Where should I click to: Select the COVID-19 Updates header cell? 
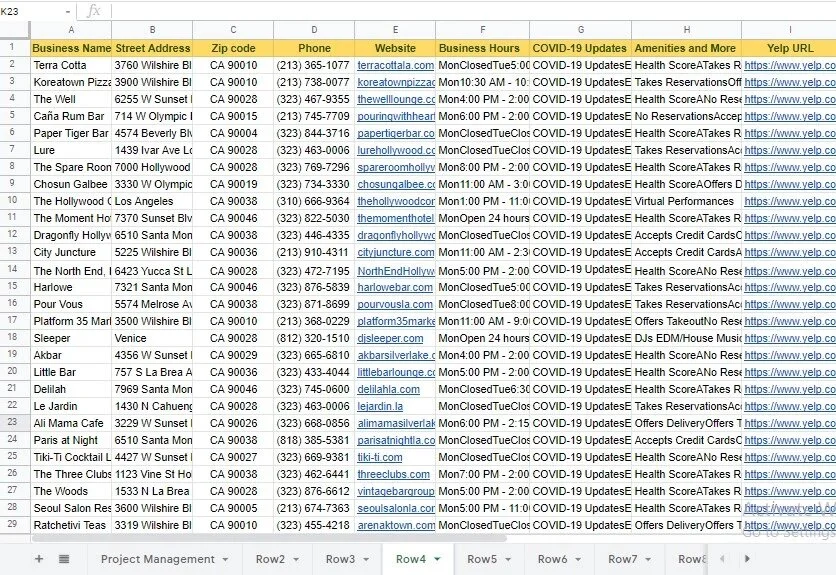[581, 48]
